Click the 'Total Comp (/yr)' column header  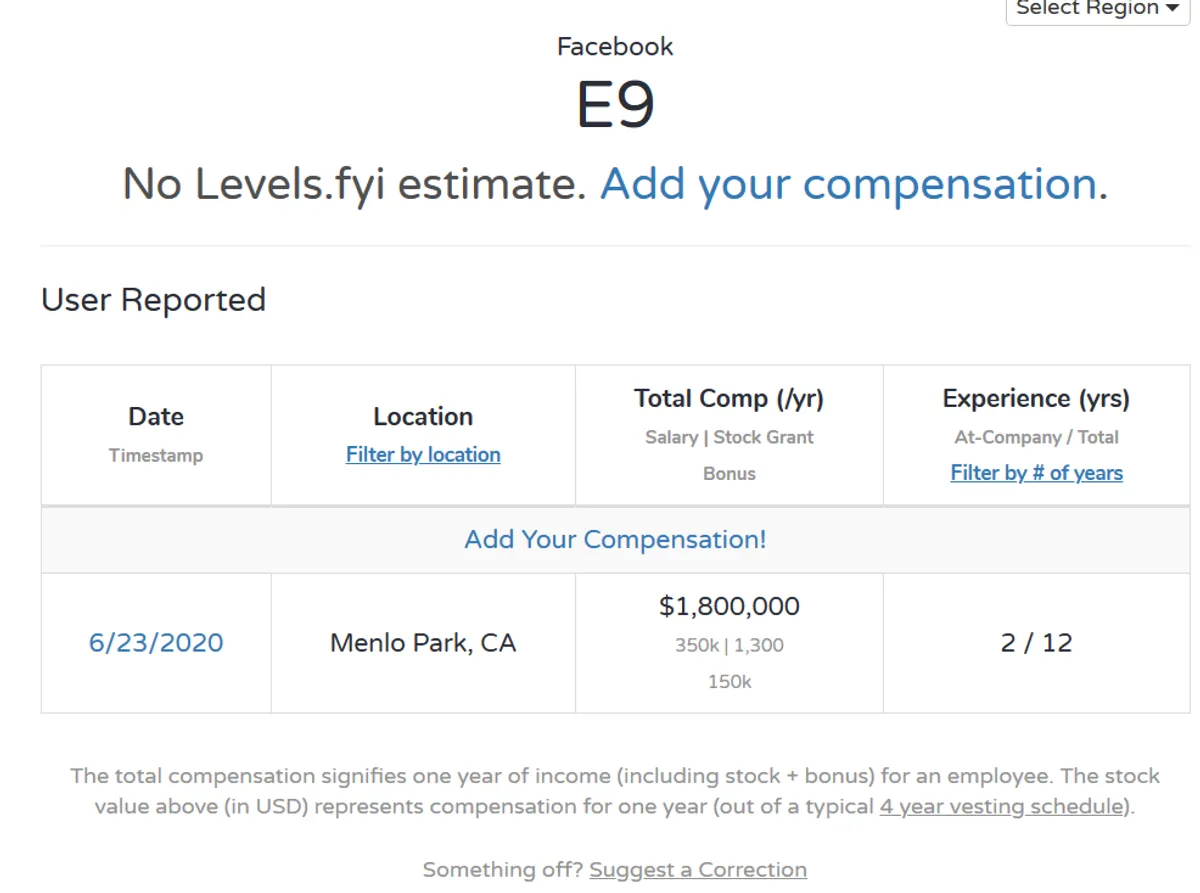pos(729,399)
